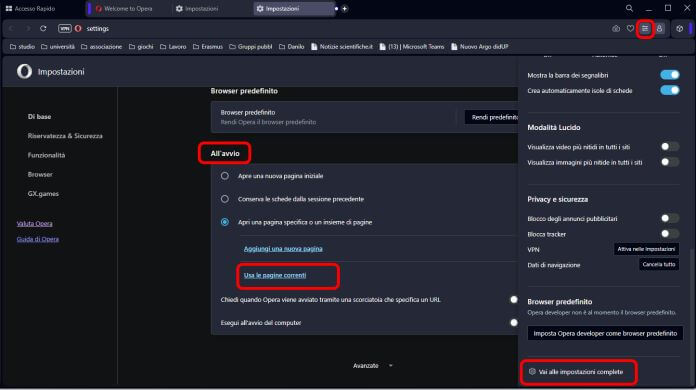696x390 pixels.
Task: Go back to previous page
Action: tap(11, 28)
